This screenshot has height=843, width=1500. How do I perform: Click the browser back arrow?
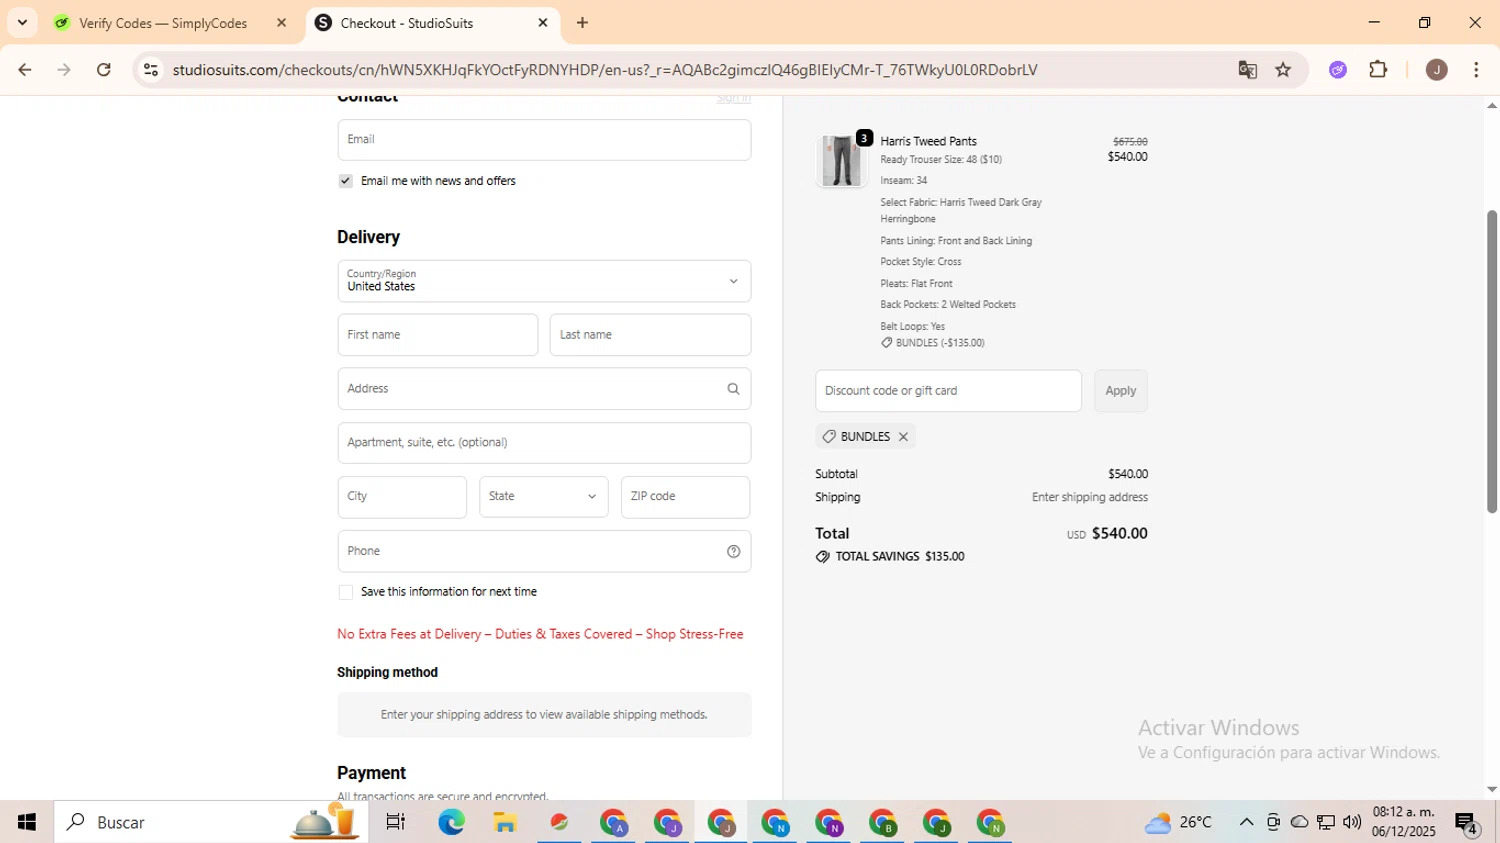pyautogui.click(x=24, y=70)
